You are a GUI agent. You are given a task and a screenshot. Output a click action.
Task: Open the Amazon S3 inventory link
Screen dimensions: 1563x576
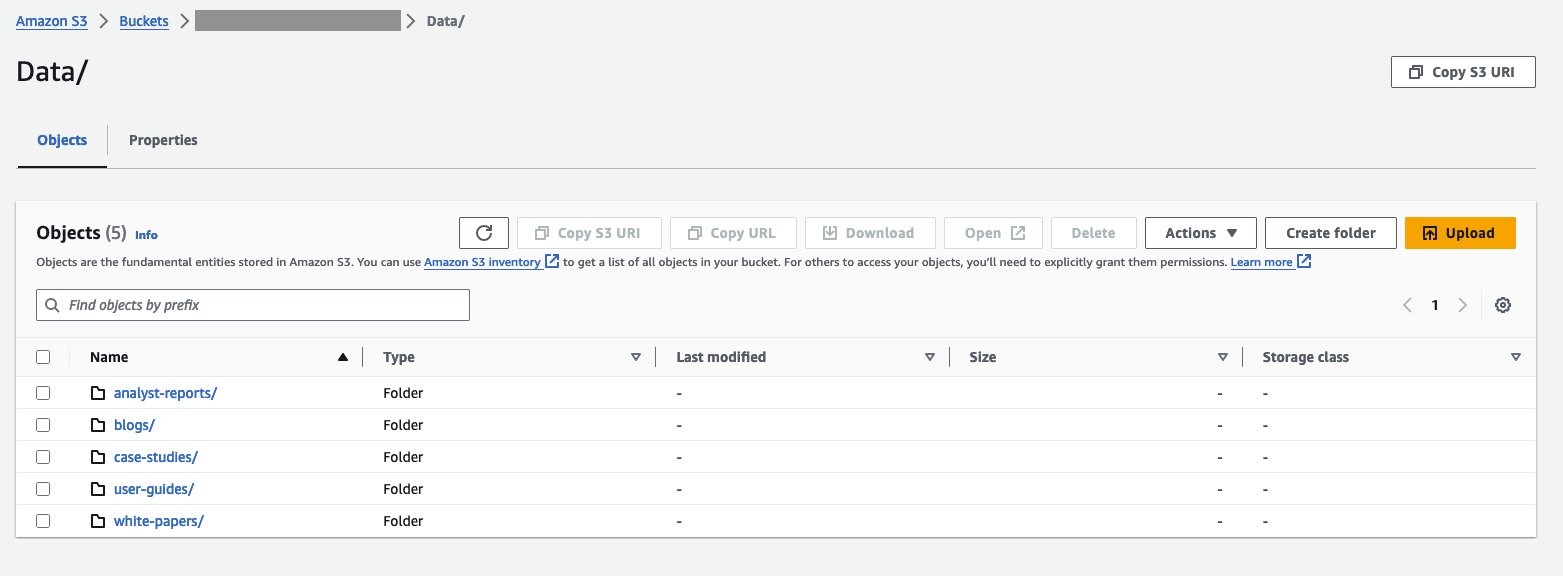tap(491, 262)
